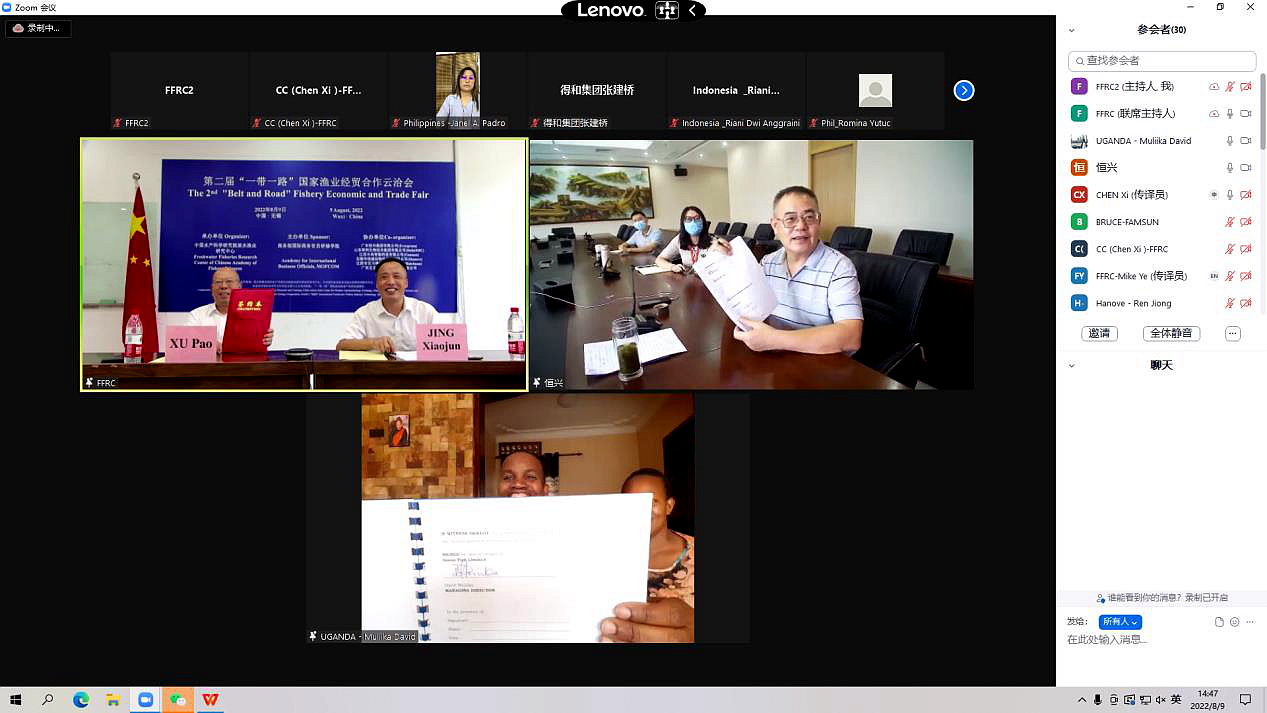1267x713 pixels.
Task: Click BRUCE-FAMSUN muted microphone icon
Action: pyautogui.click(x=1230, y=222)
